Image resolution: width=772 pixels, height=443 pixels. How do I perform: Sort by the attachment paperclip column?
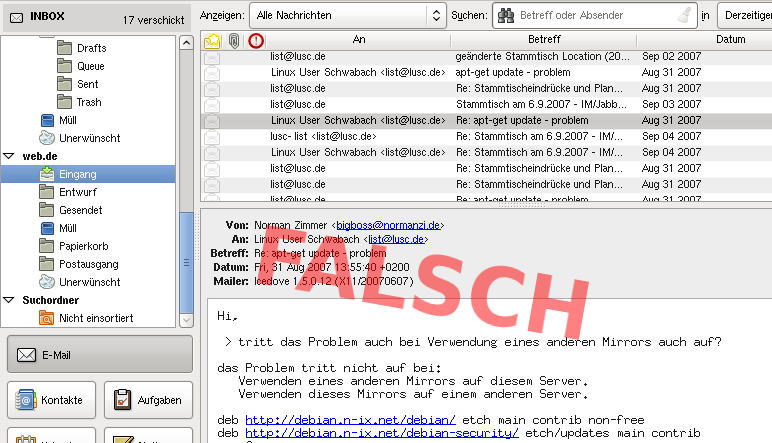pos(233,40)
